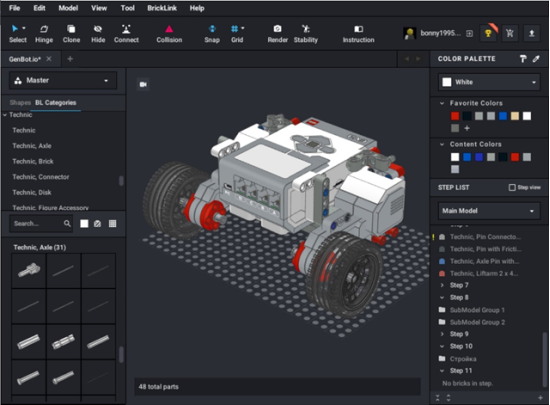Select the first axle part thumbnail
The width and height of the screenshot is (550, 405).
29,270
